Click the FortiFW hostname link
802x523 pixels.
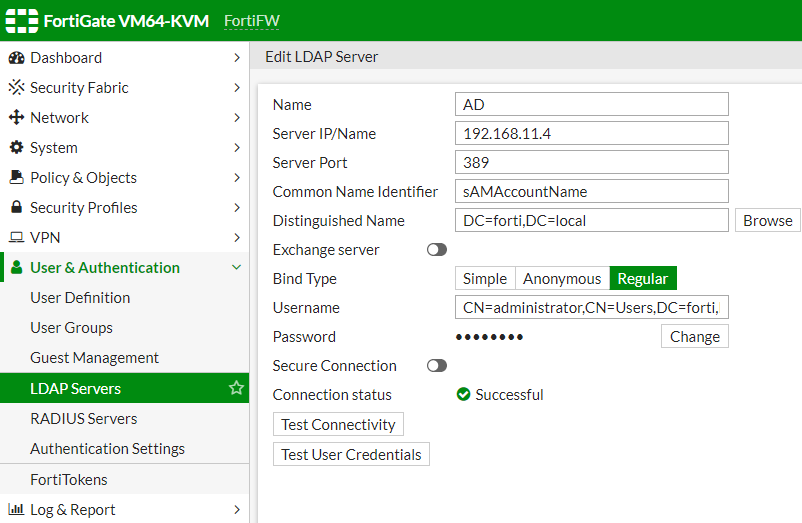(x=252, y=21)
